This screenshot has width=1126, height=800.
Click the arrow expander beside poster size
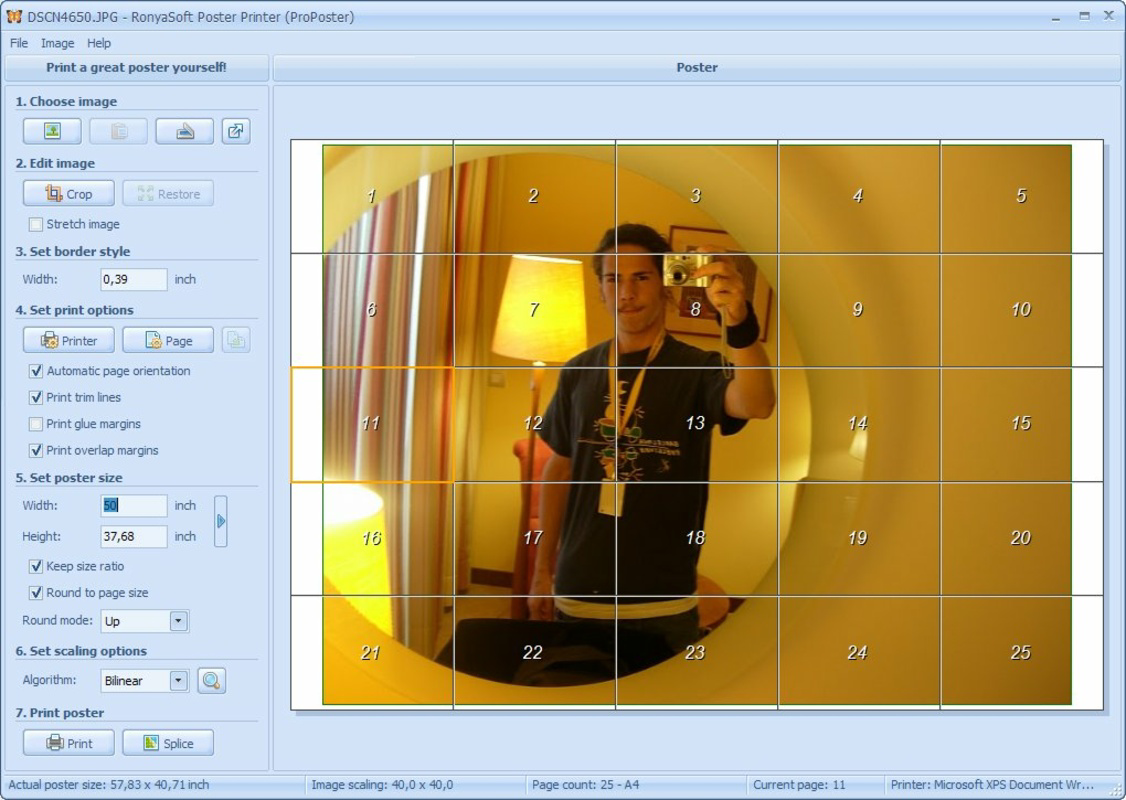(x=221, y=521)
